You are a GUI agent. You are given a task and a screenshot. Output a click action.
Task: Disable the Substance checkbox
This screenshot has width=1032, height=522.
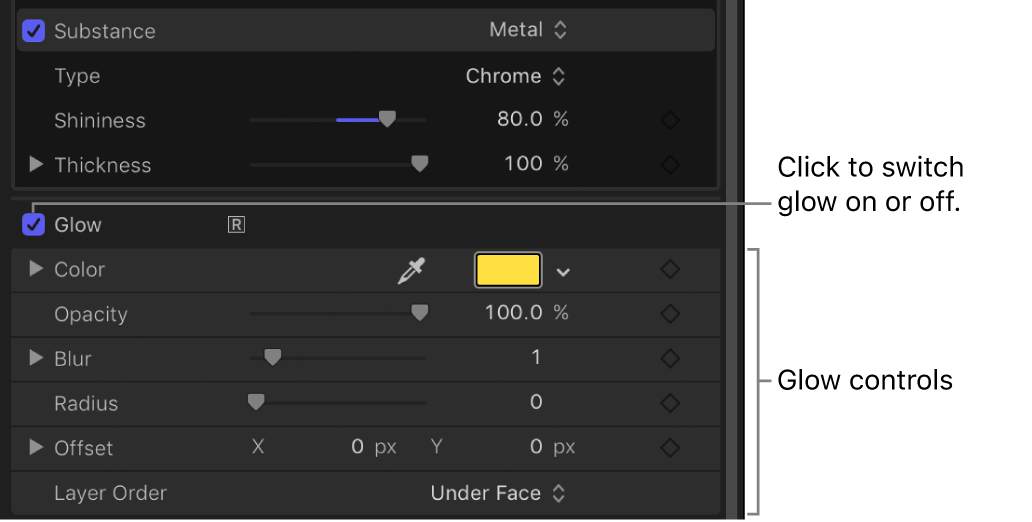tap(34, 31)
